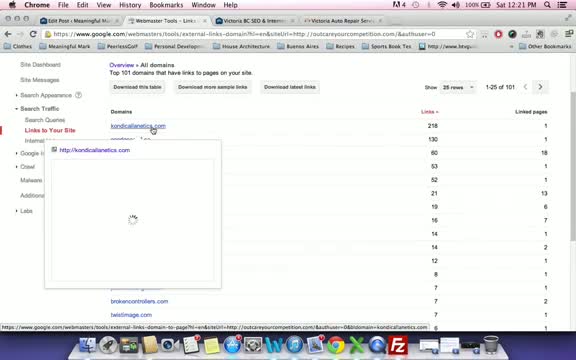576x360 pixels.
Task: Open Notification Center list icon
Action: tap(562, 5)
